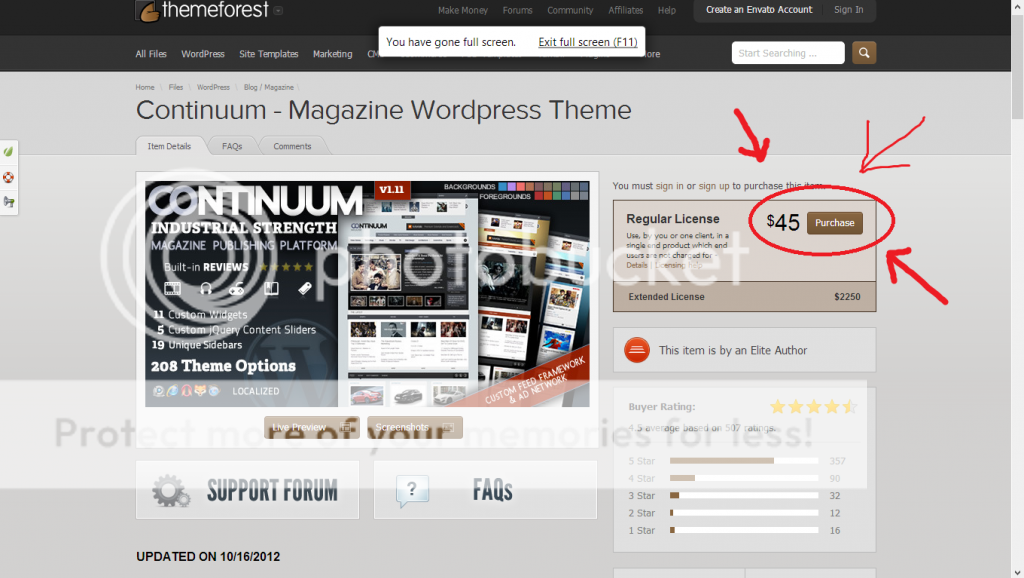Click the sign in link above license box

click(669, 186)
